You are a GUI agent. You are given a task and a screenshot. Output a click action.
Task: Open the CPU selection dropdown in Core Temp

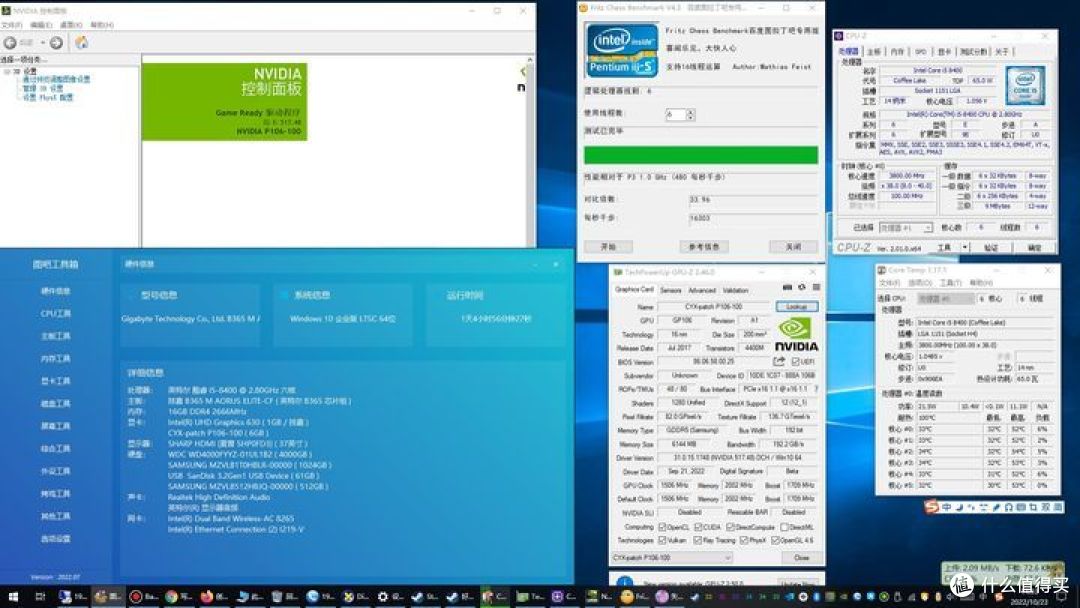946,299
